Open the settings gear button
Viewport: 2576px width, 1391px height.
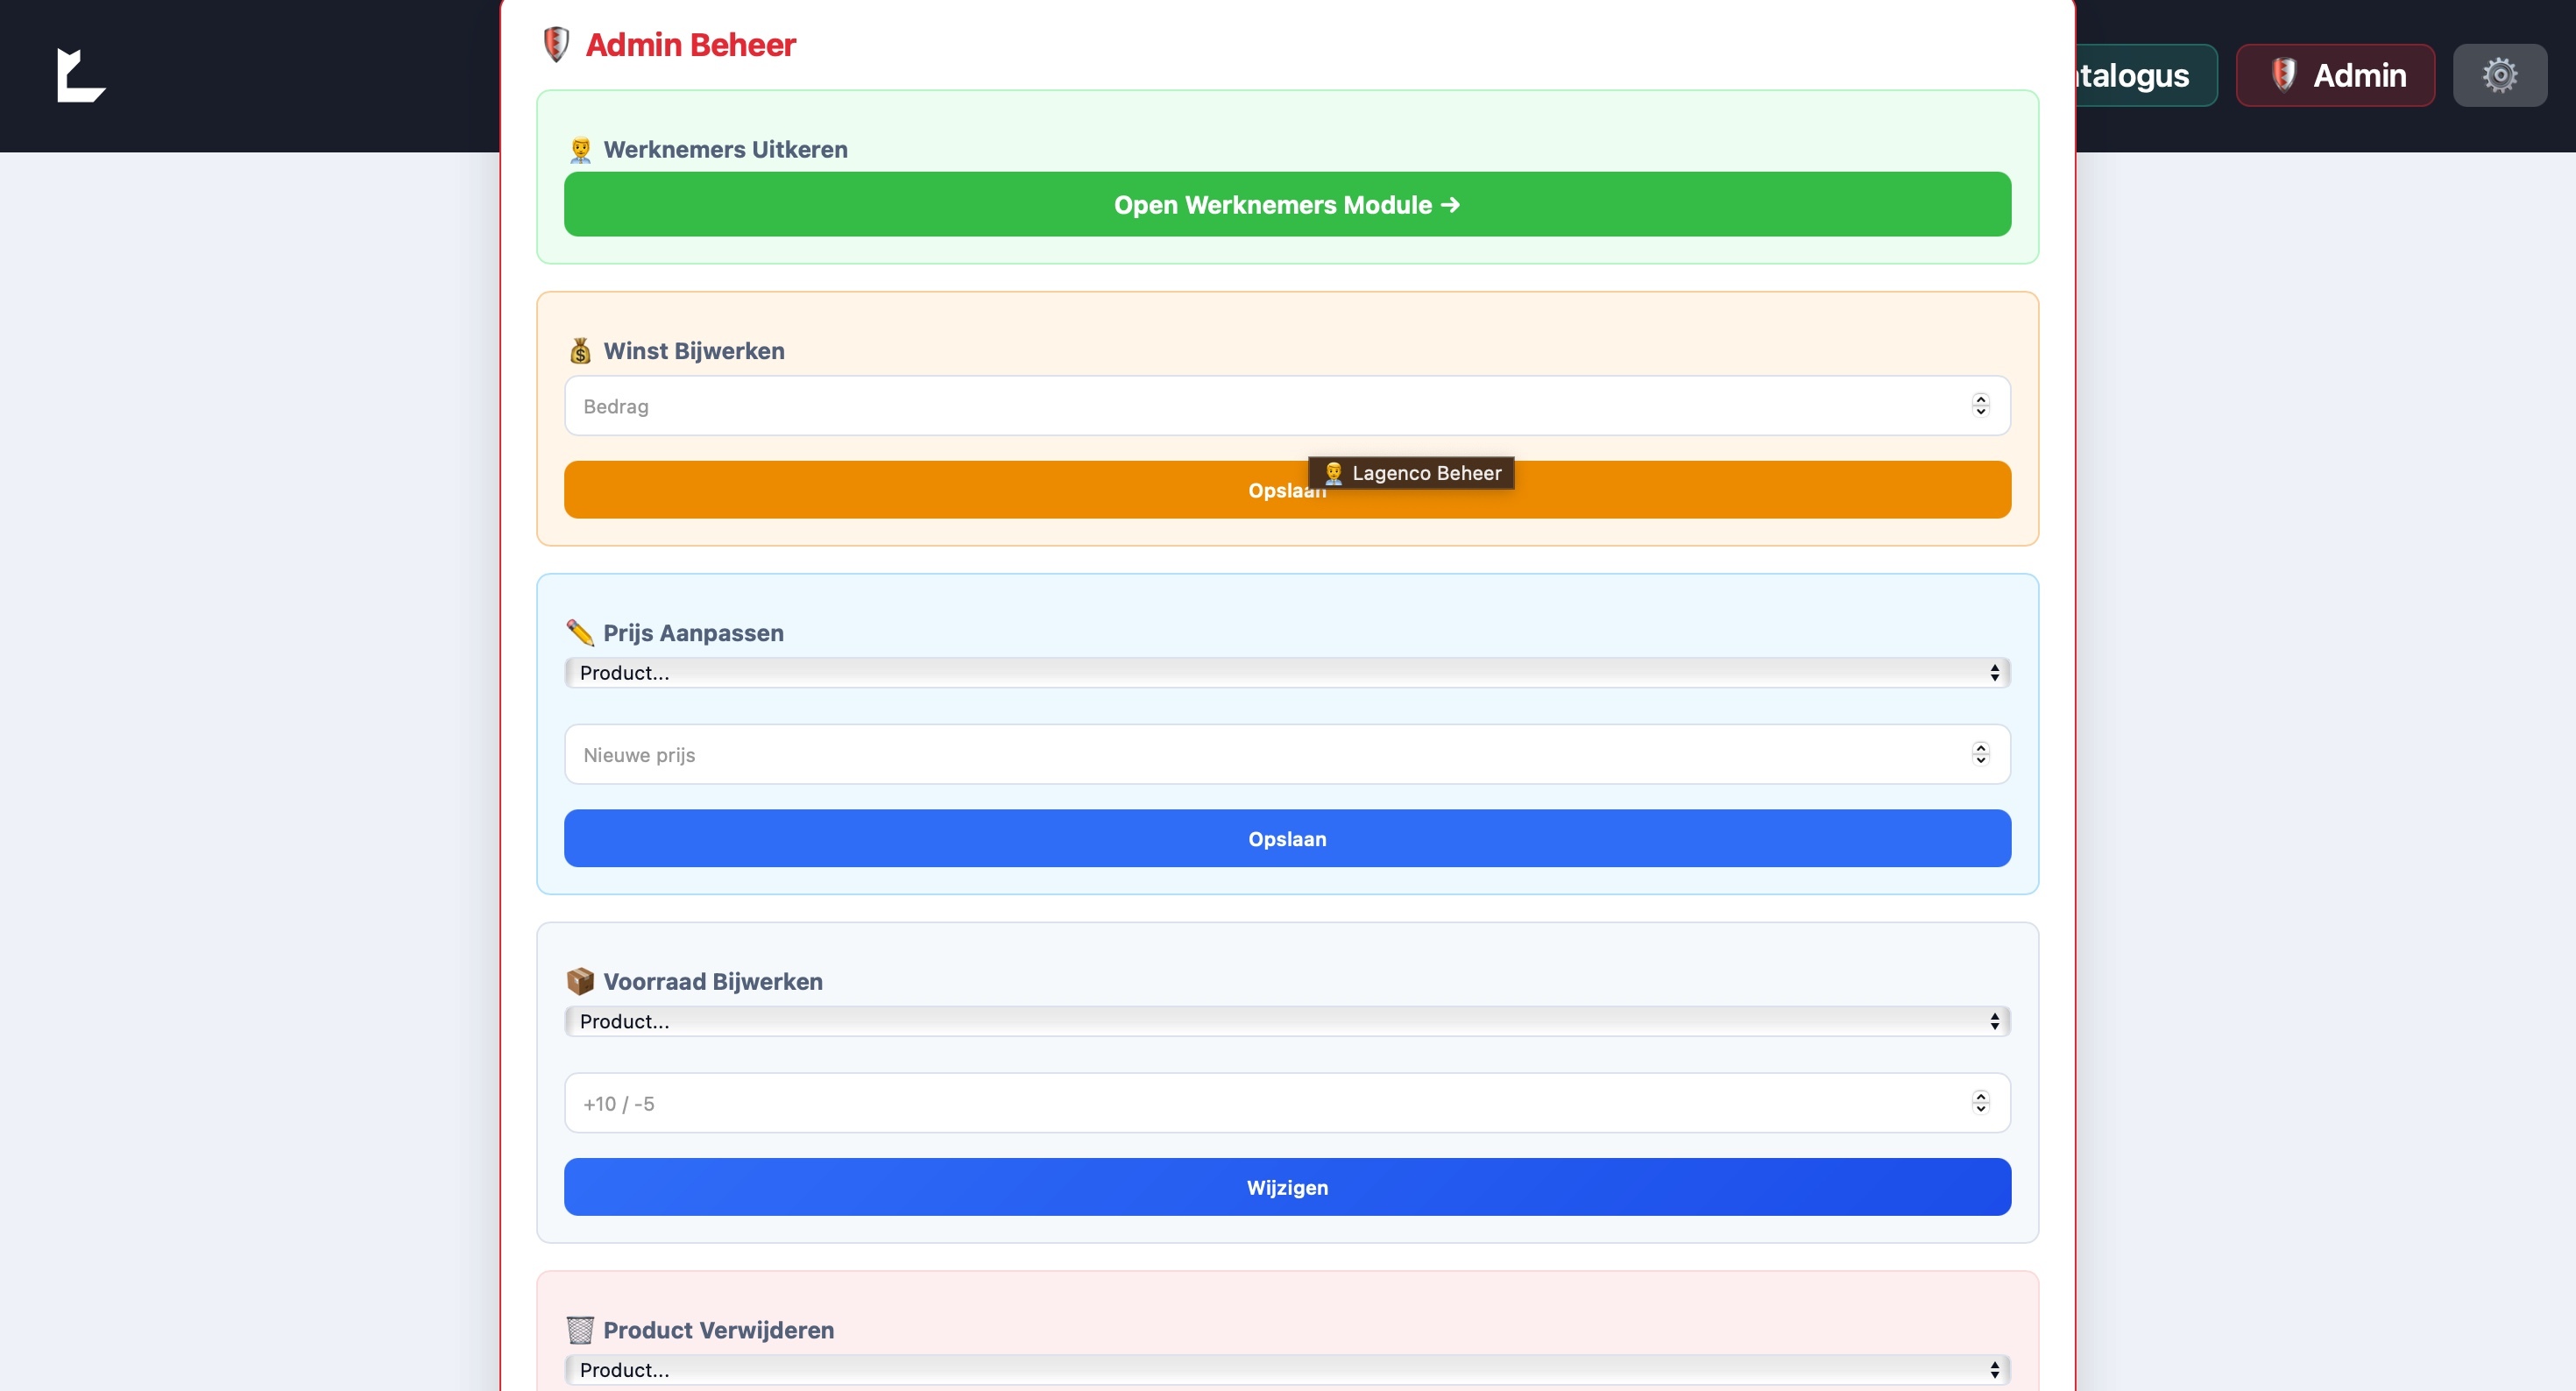coord(2499,75)
